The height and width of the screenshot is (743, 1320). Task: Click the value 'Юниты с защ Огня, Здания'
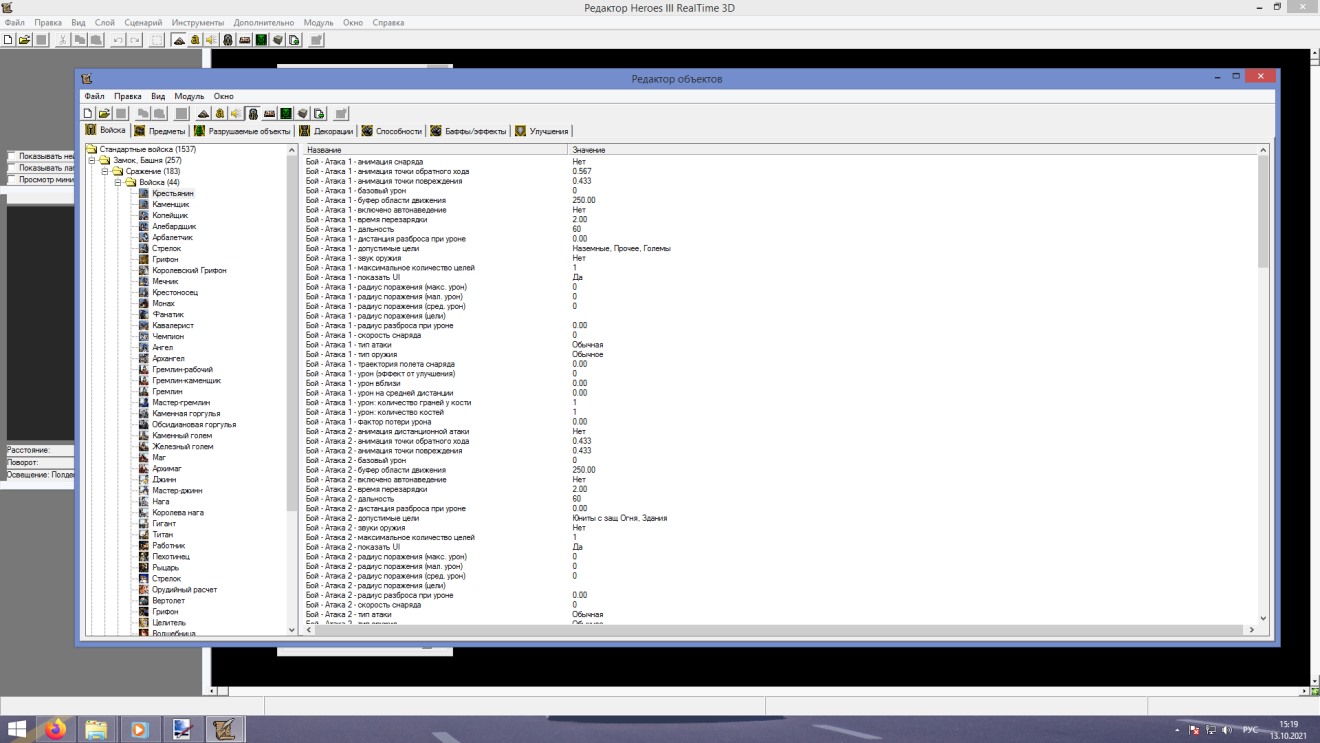620,518
